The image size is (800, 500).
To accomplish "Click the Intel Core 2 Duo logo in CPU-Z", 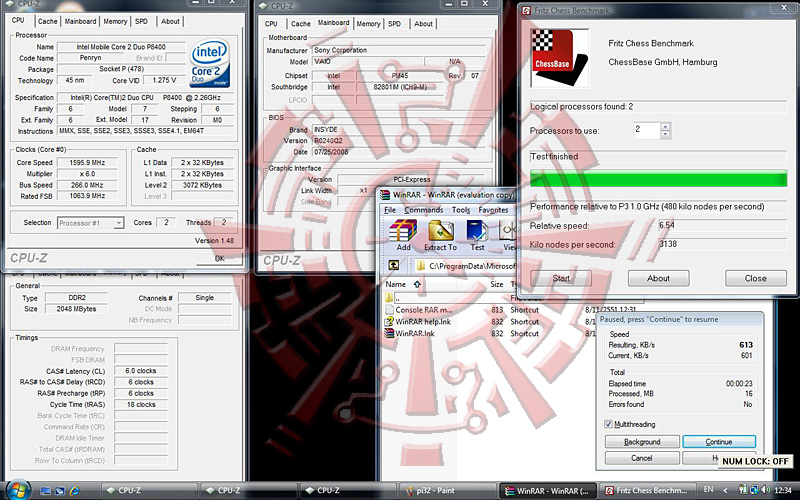I will [x=210, y=64].
